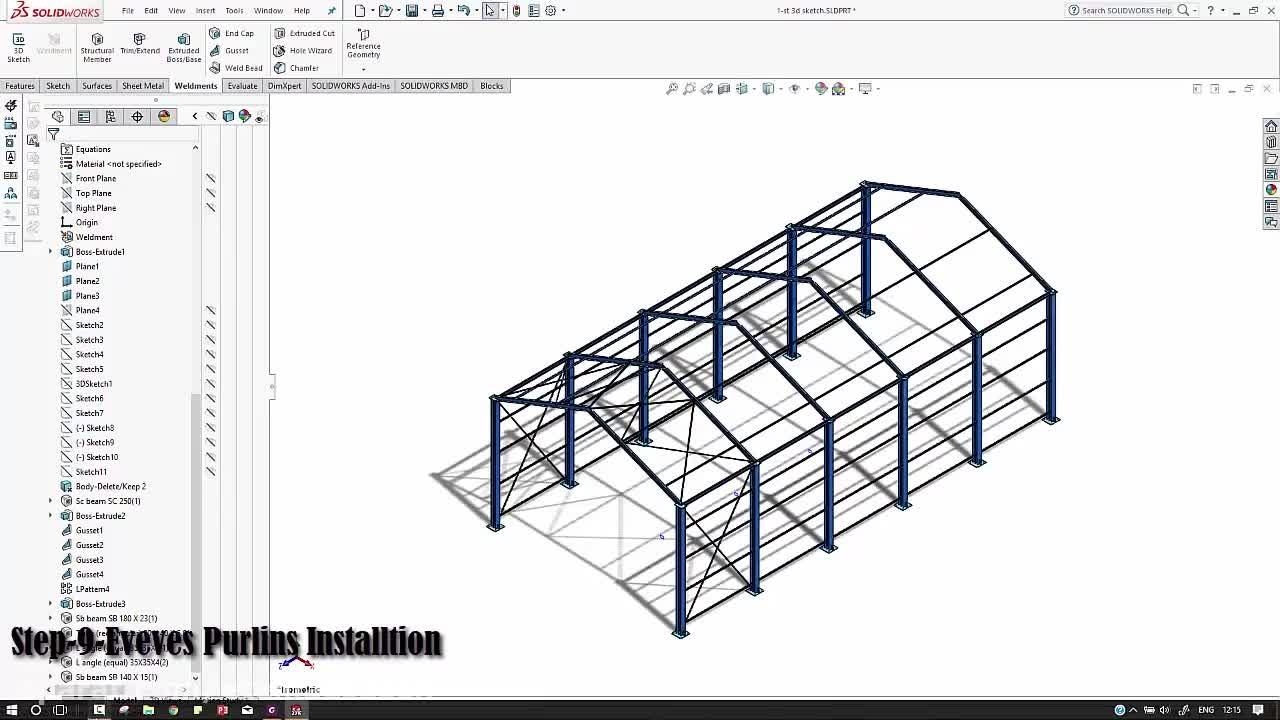1280x720 pixels.
Task: Toggle the hidden indicator for Sketch5
Action: (x=211, y=369)
